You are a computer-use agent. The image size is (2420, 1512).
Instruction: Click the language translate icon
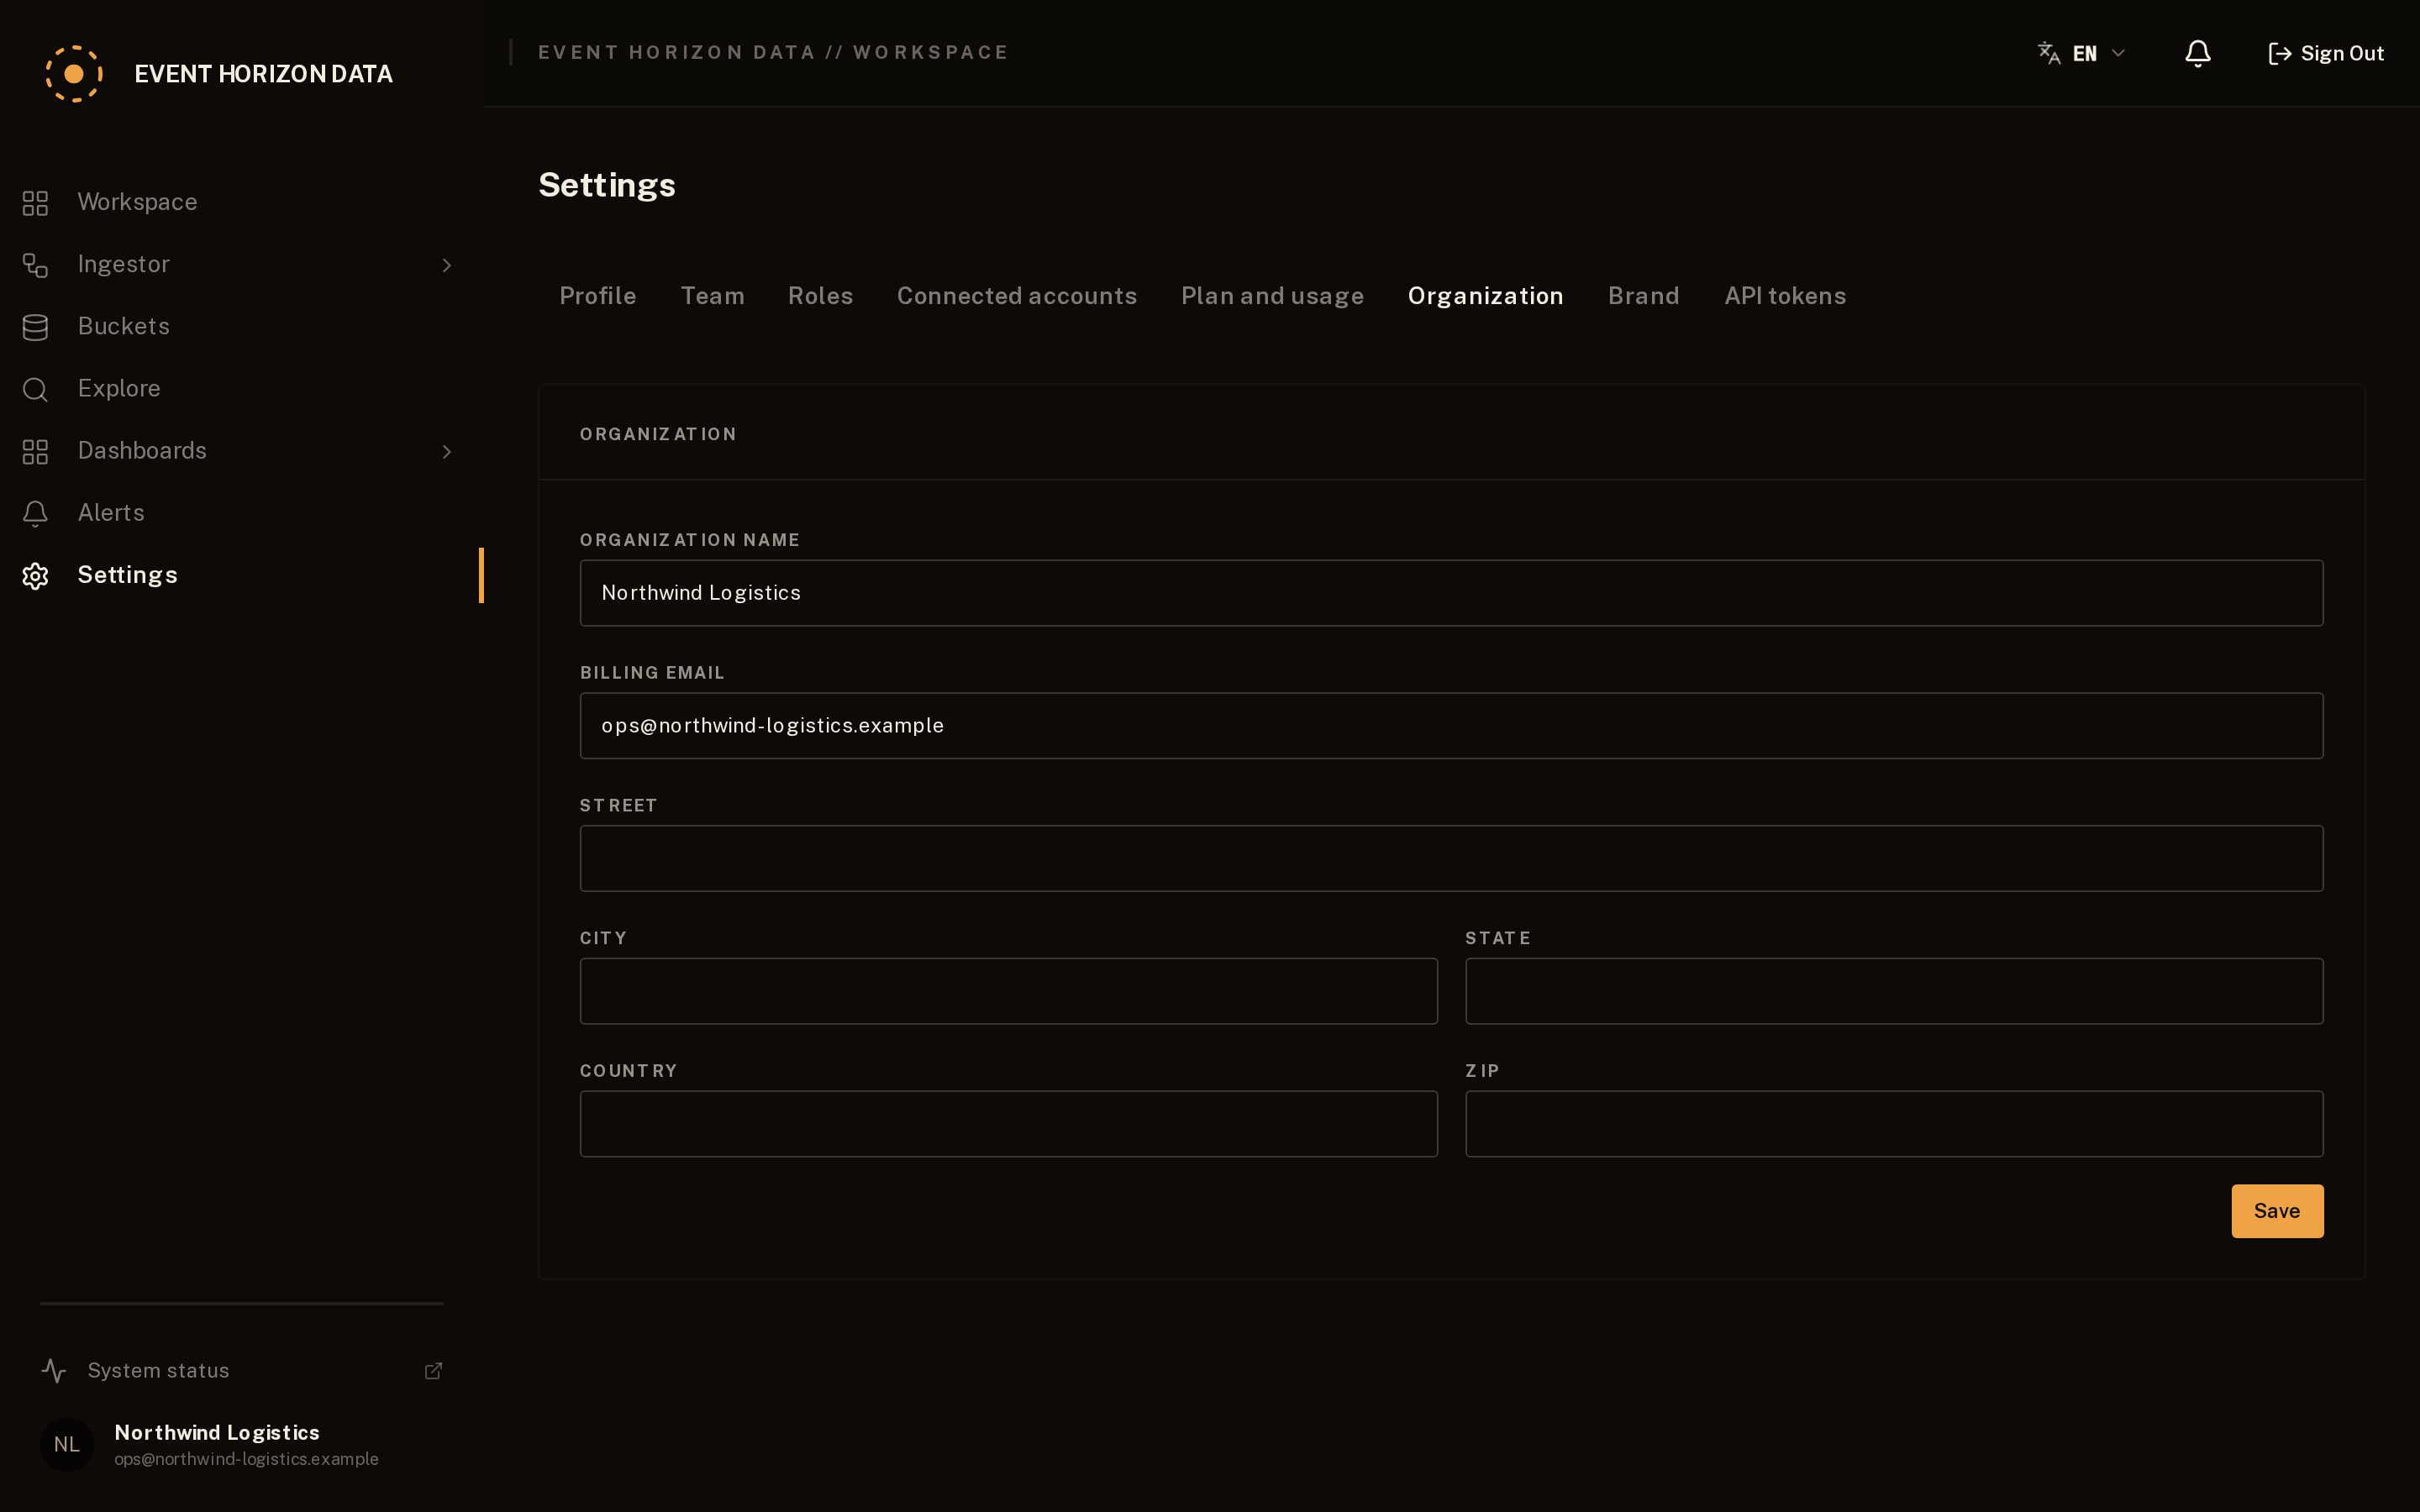[x=2049, y=53]
